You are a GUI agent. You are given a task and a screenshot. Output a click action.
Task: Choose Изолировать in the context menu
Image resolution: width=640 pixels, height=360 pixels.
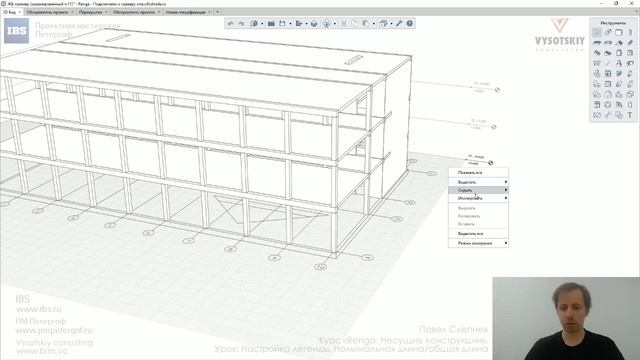pos(478,198)
